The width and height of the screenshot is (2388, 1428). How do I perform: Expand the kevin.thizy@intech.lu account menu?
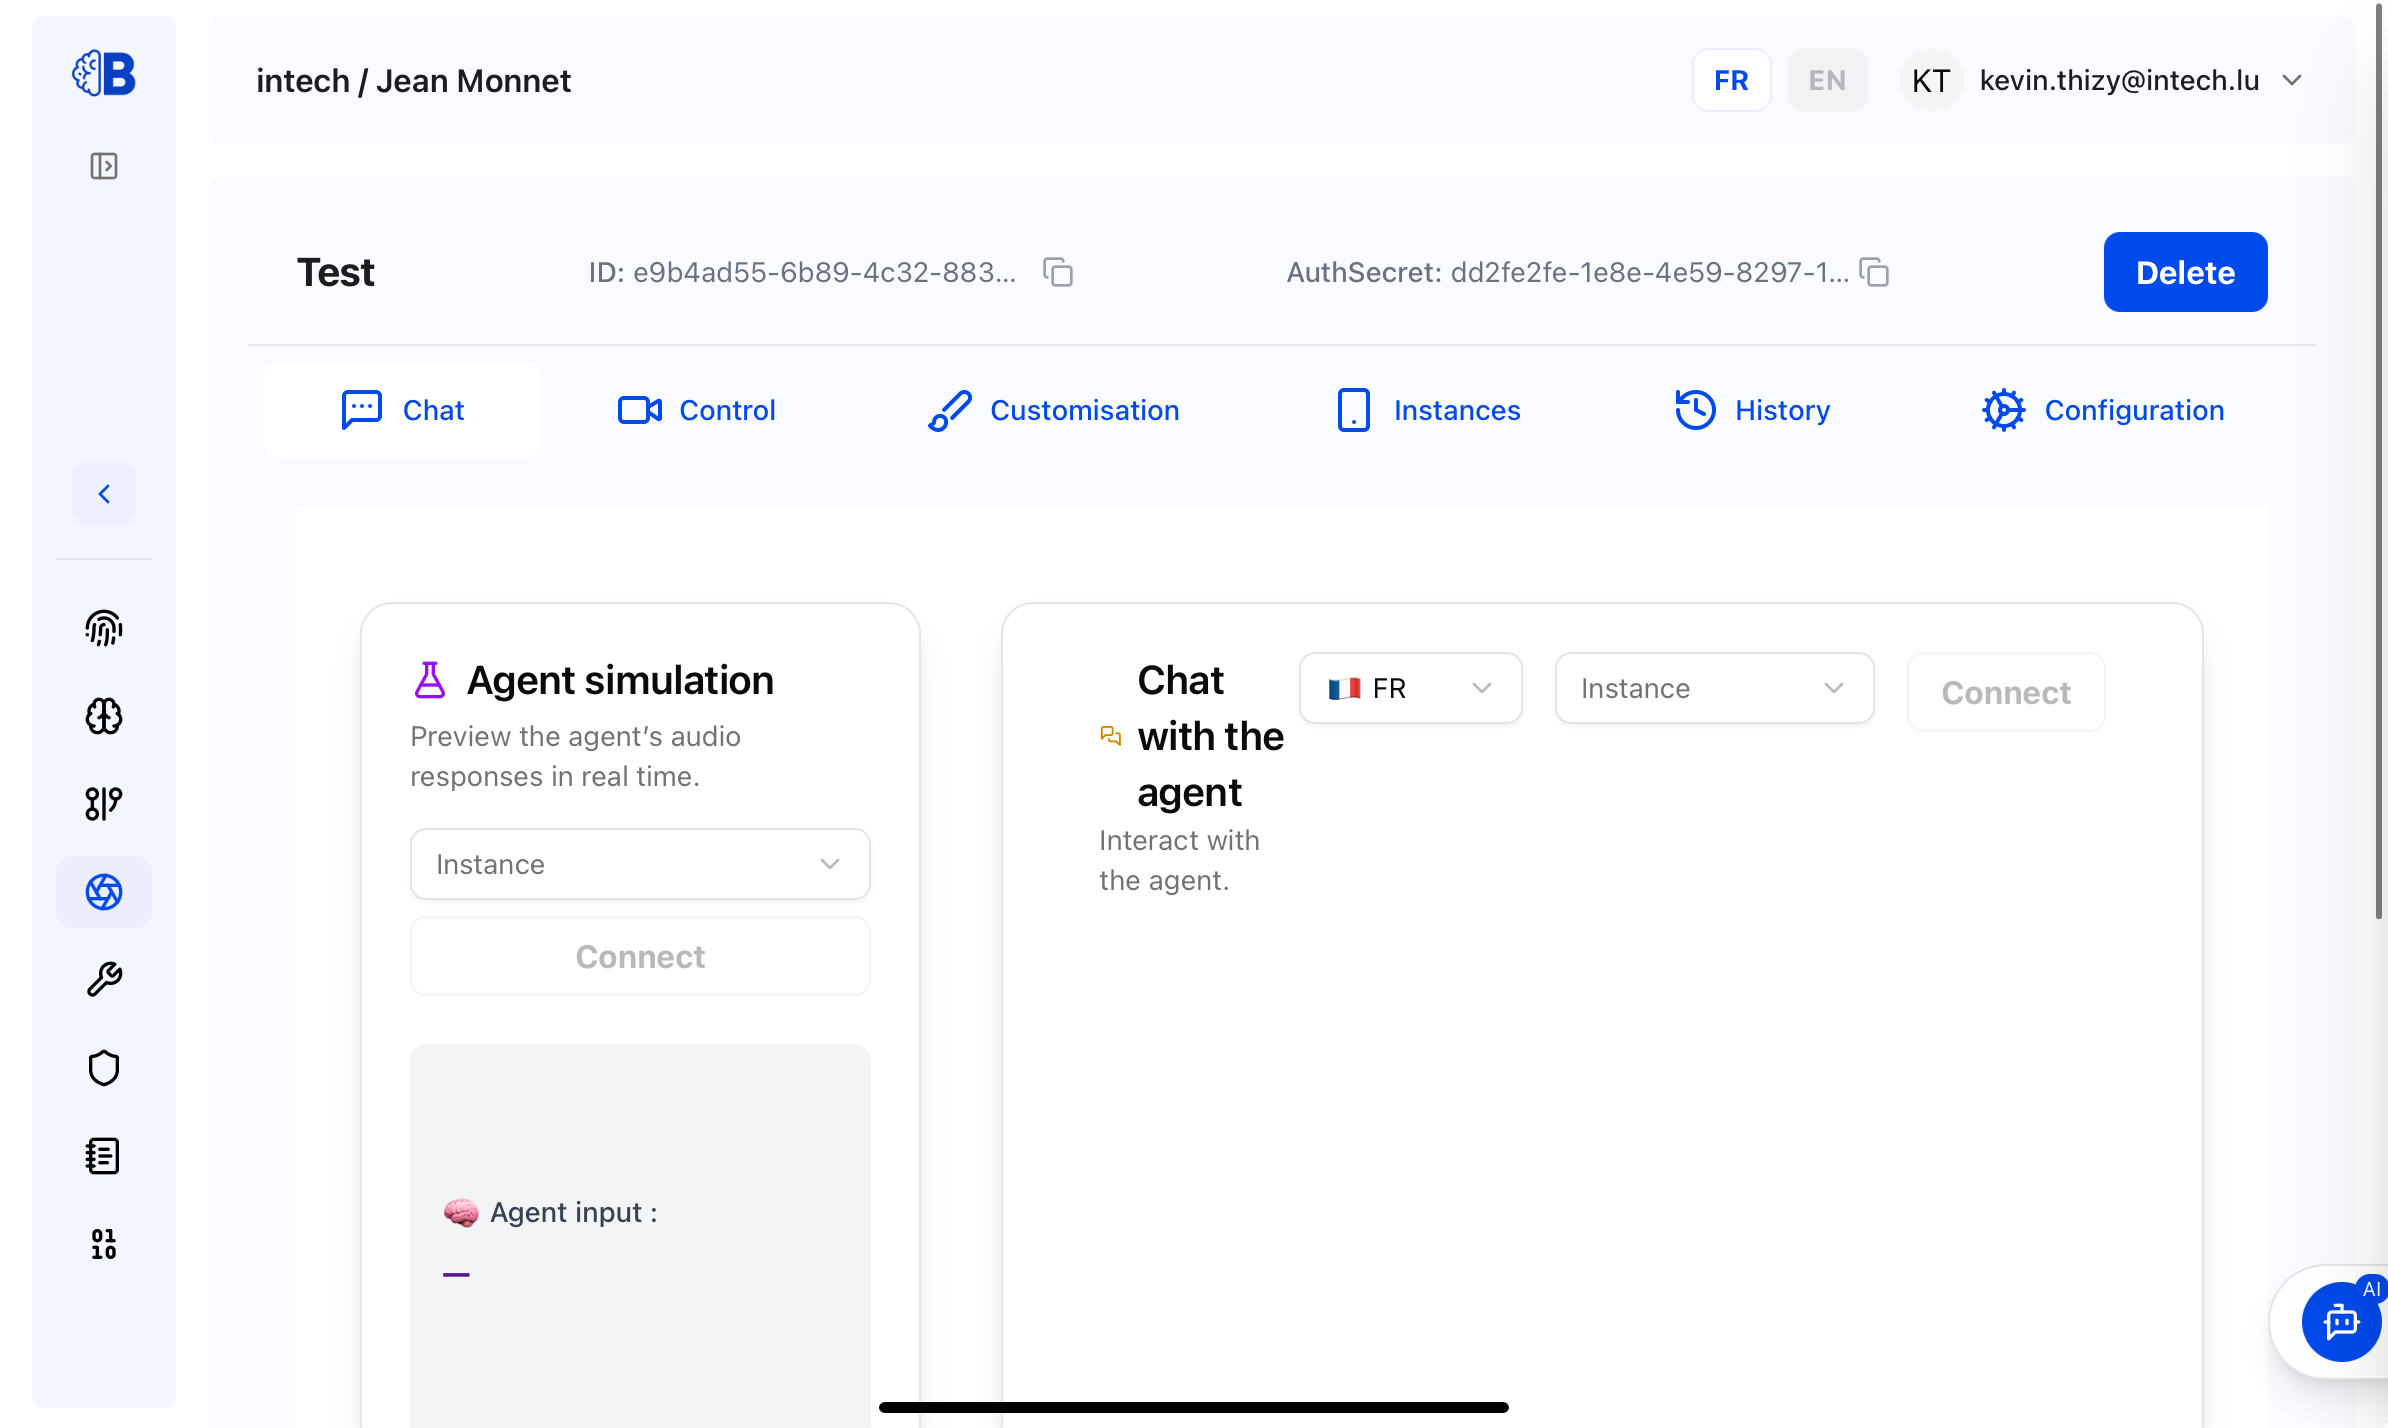point(2293,80)
